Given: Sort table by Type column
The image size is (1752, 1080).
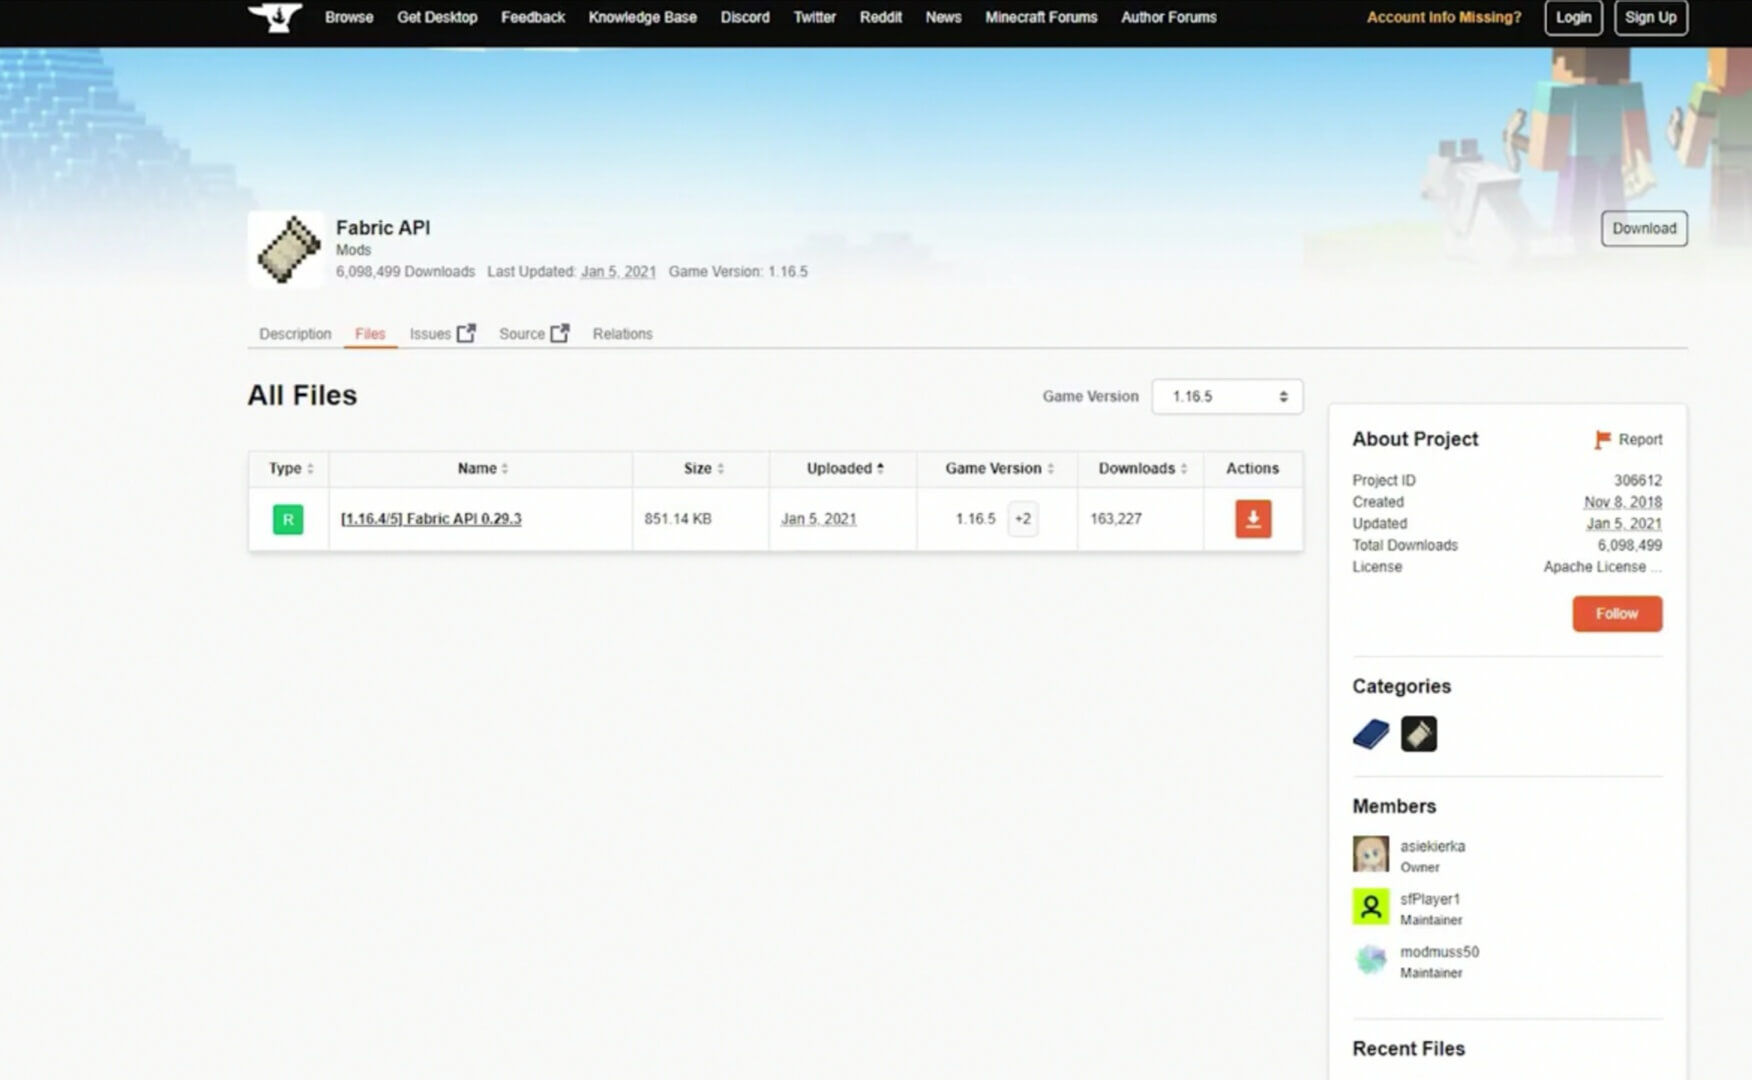Looking at the screenshot, I should point(290,468).
